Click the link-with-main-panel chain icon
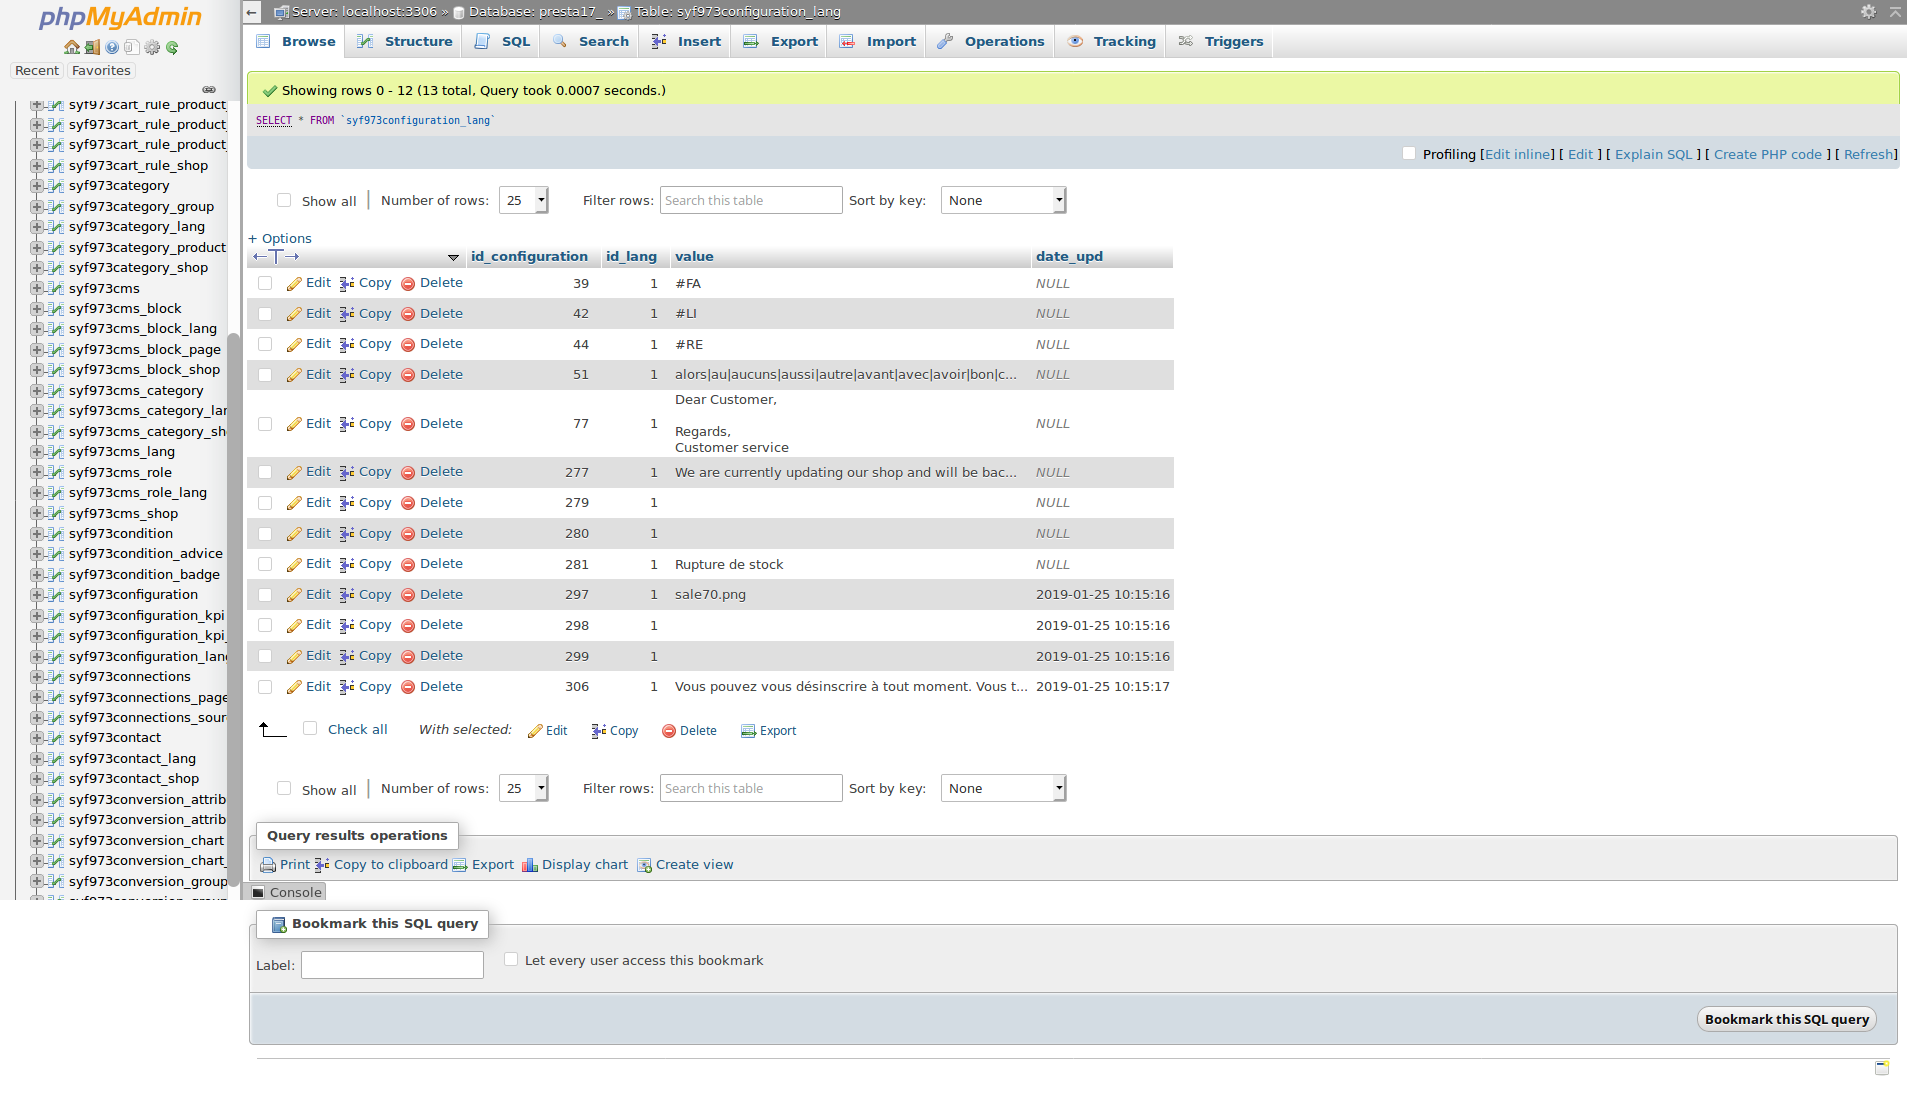Viewport: 1907px width, 1094px height. (x=209, y=89)
